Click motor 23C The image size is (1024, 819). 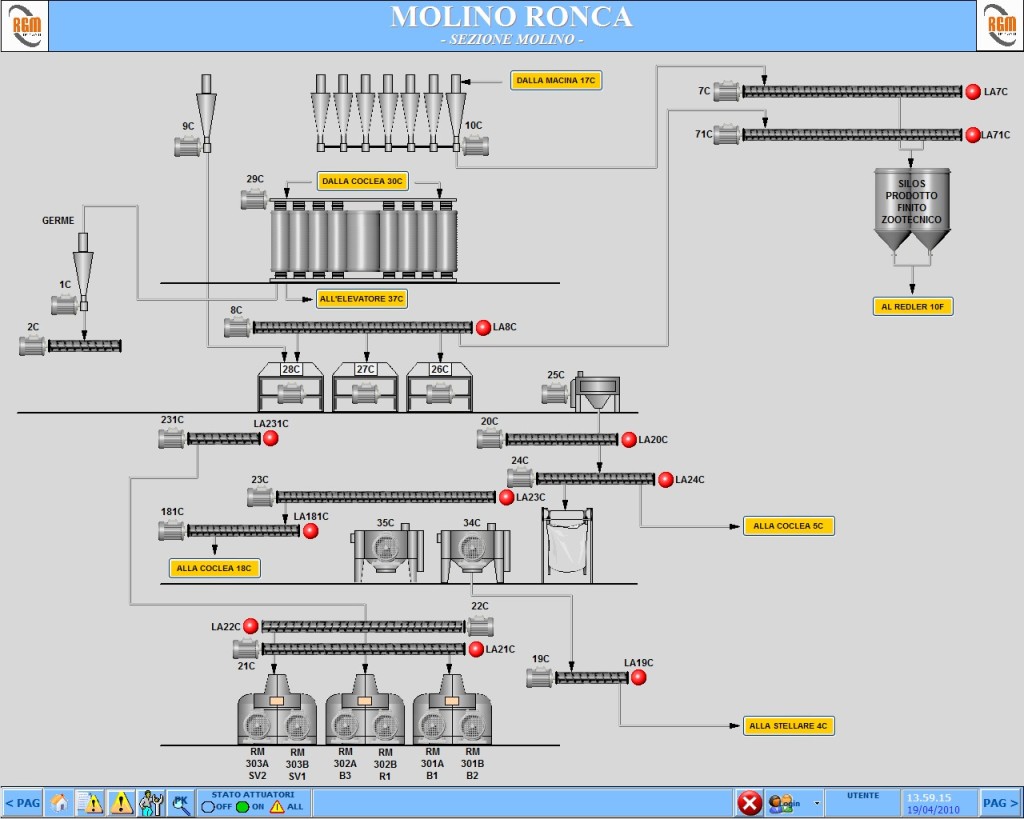click(x=261, y=497)
